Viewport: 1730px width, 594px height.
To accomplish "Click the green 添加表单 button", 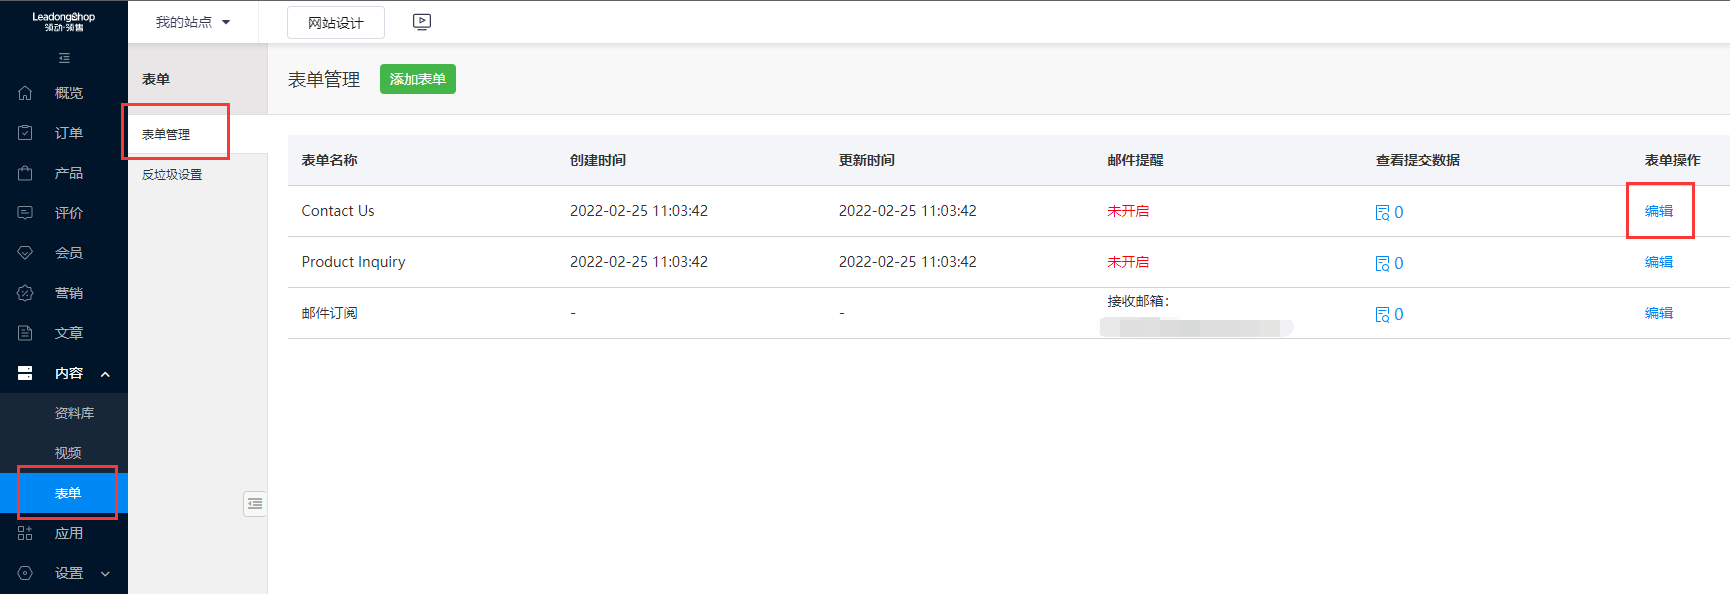I will (418, 79).
